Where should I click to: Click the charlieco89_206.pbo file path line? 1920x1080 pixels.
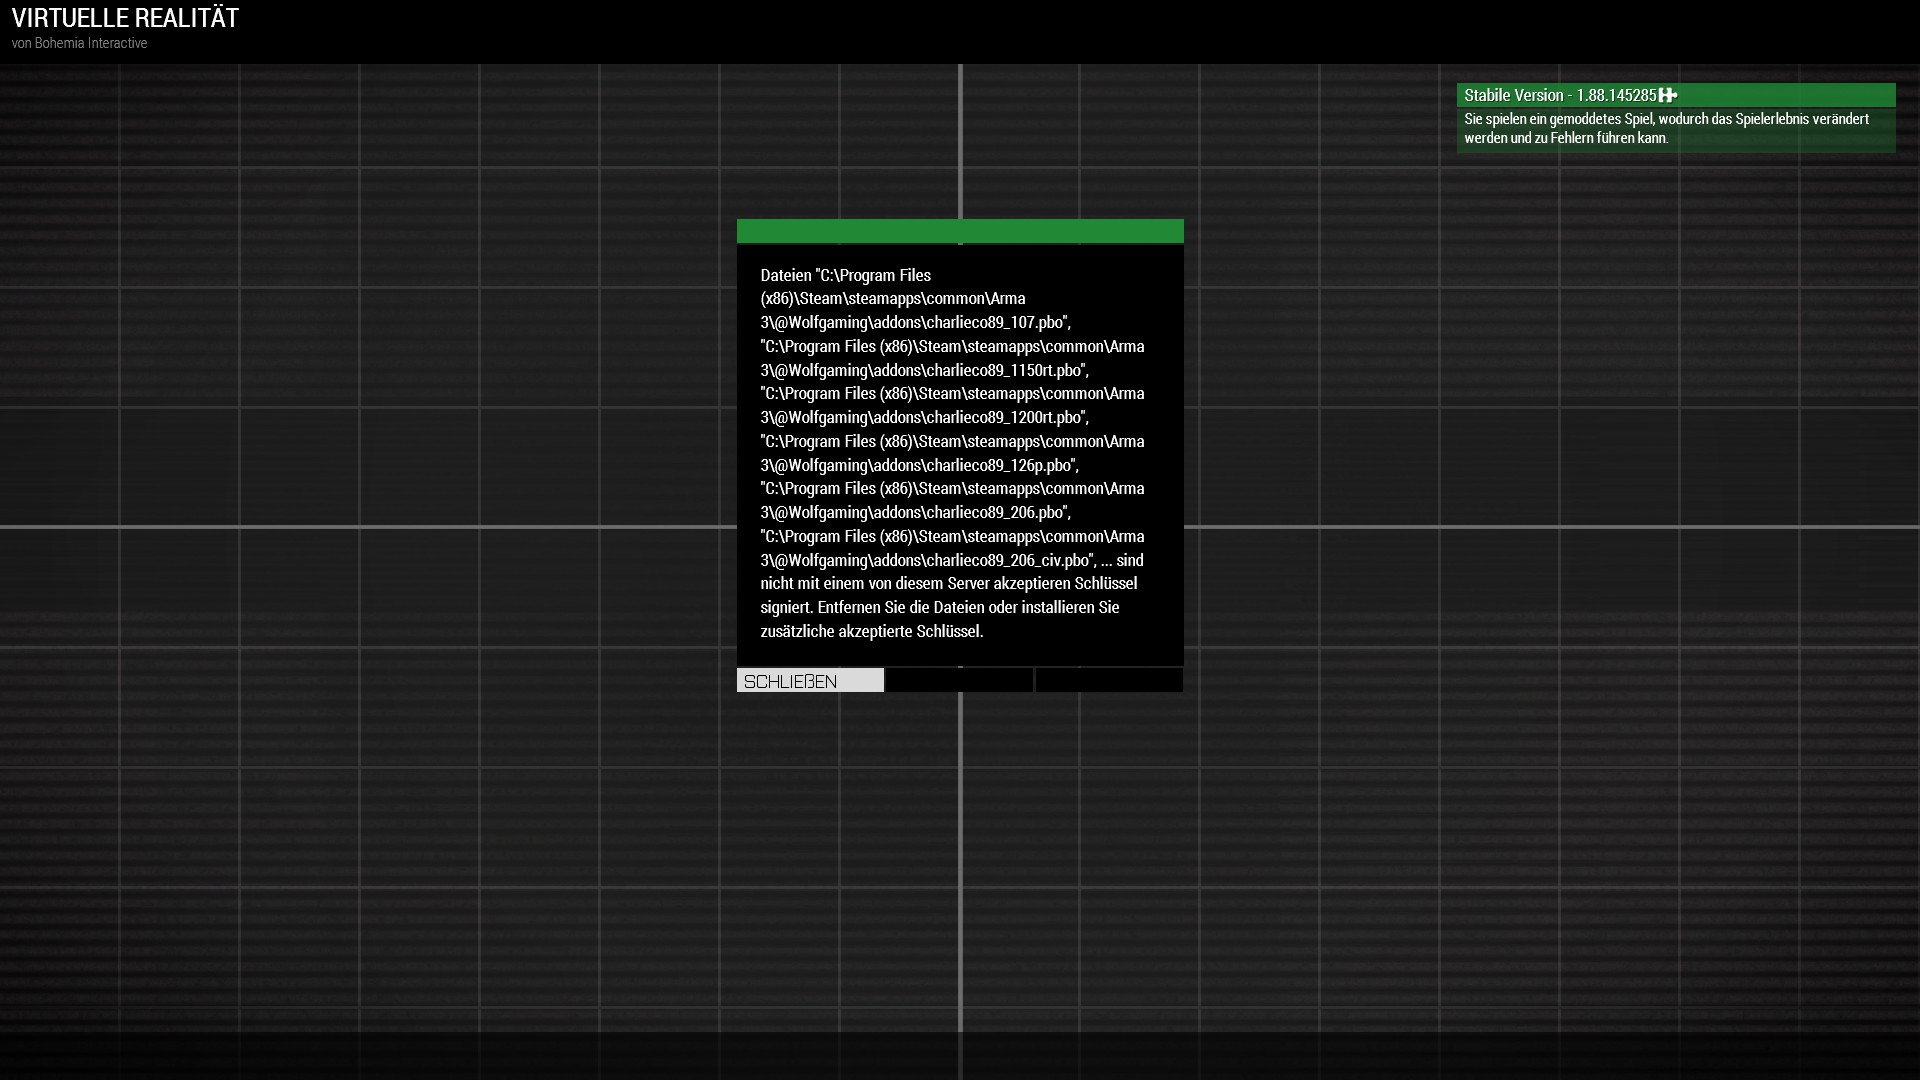[915, 512]
